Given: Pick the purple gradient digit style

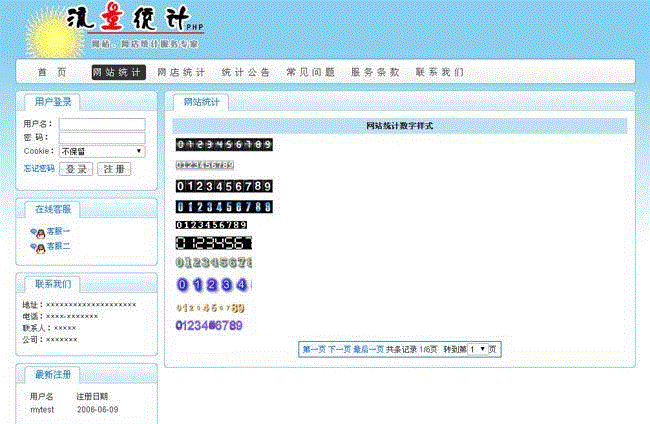Looking at the screenshot, I should pyautogui.click(x=209, y=326).
